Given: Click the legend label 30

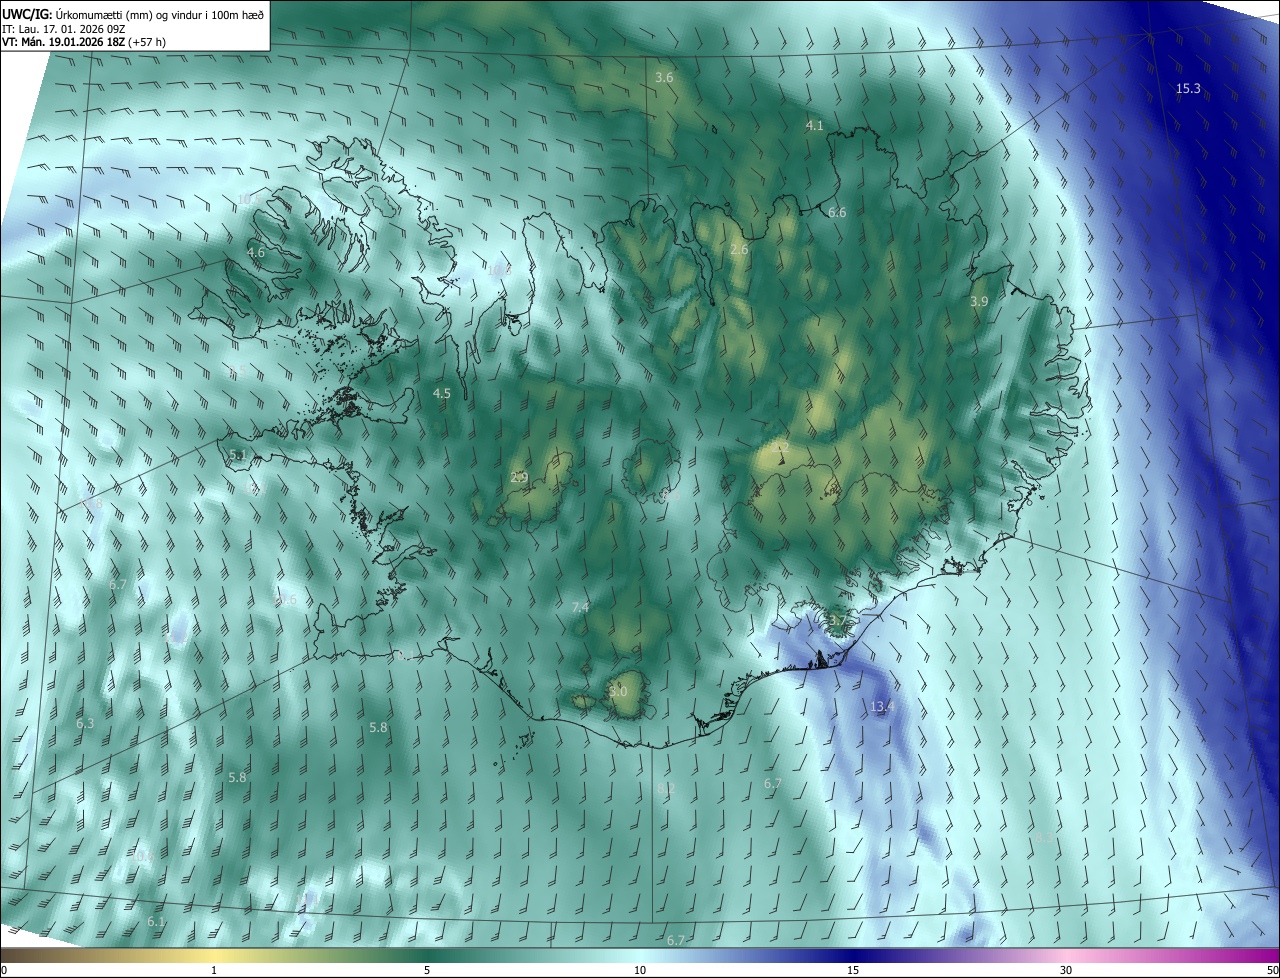Looking at the screenshot, I should coord(1066,970).
